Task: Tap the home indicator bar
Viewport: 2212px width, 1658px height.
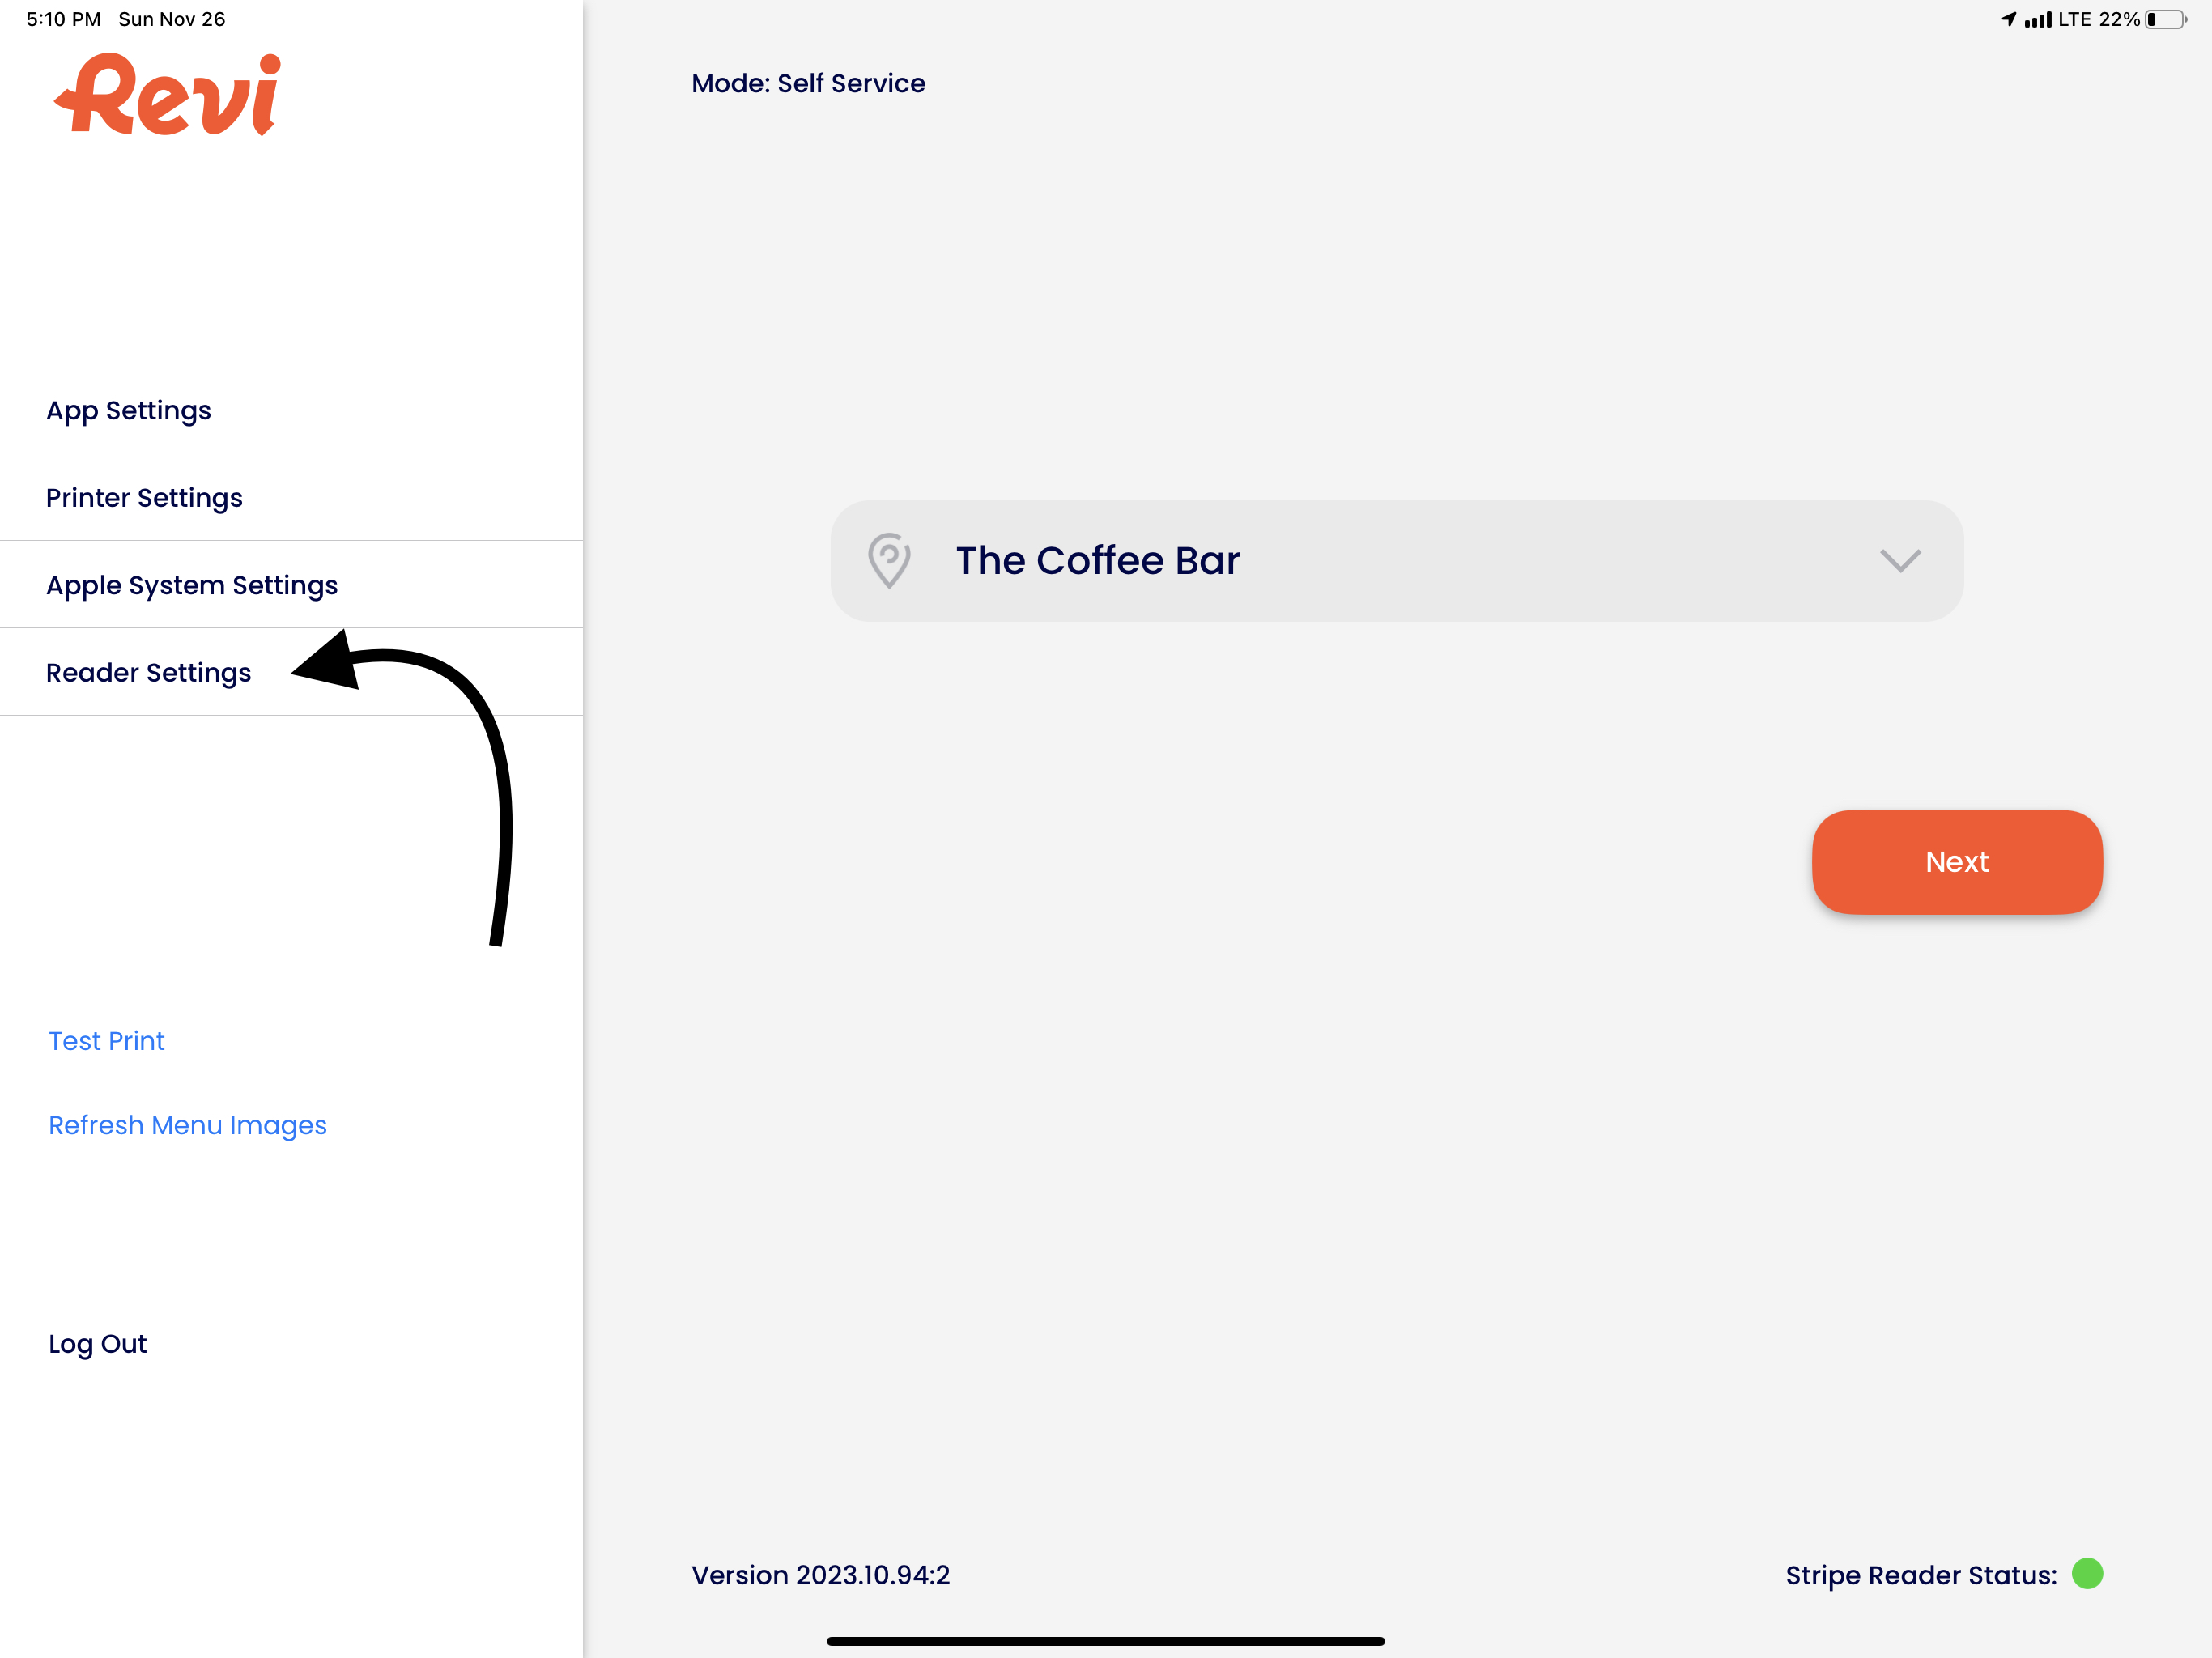Action: 1105,1640
